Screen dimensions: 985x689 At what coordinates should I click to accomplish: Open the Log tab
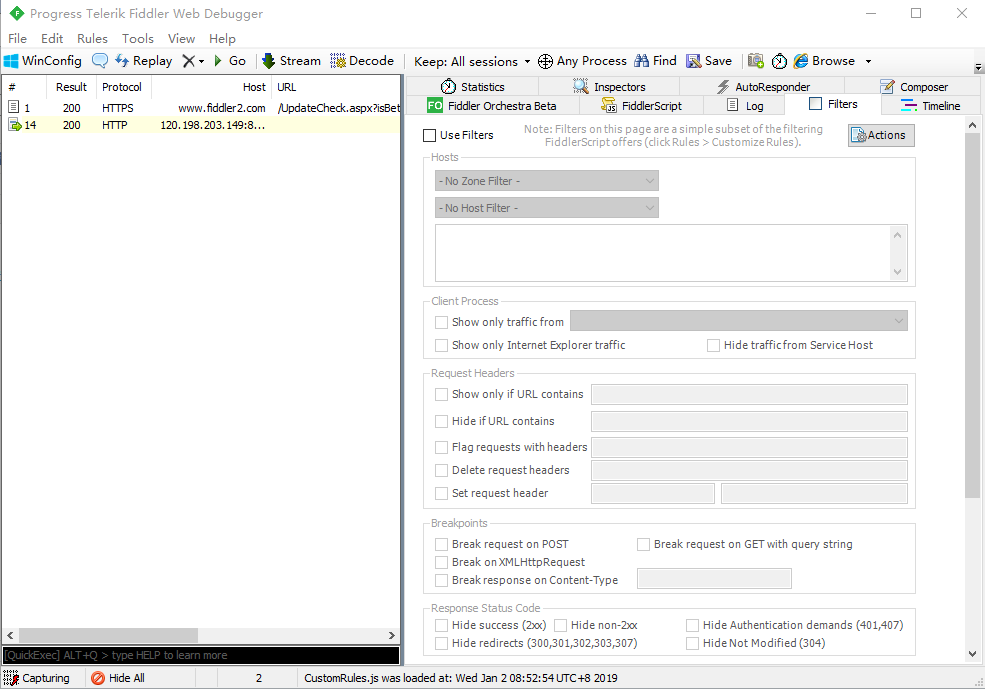[744, 106]
